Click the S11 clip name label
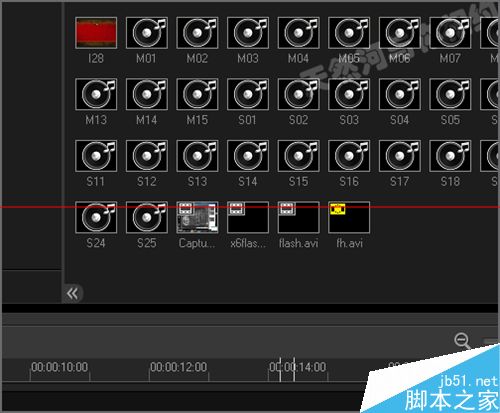Viewport: 500px width, 413px height. coord(96,182)
